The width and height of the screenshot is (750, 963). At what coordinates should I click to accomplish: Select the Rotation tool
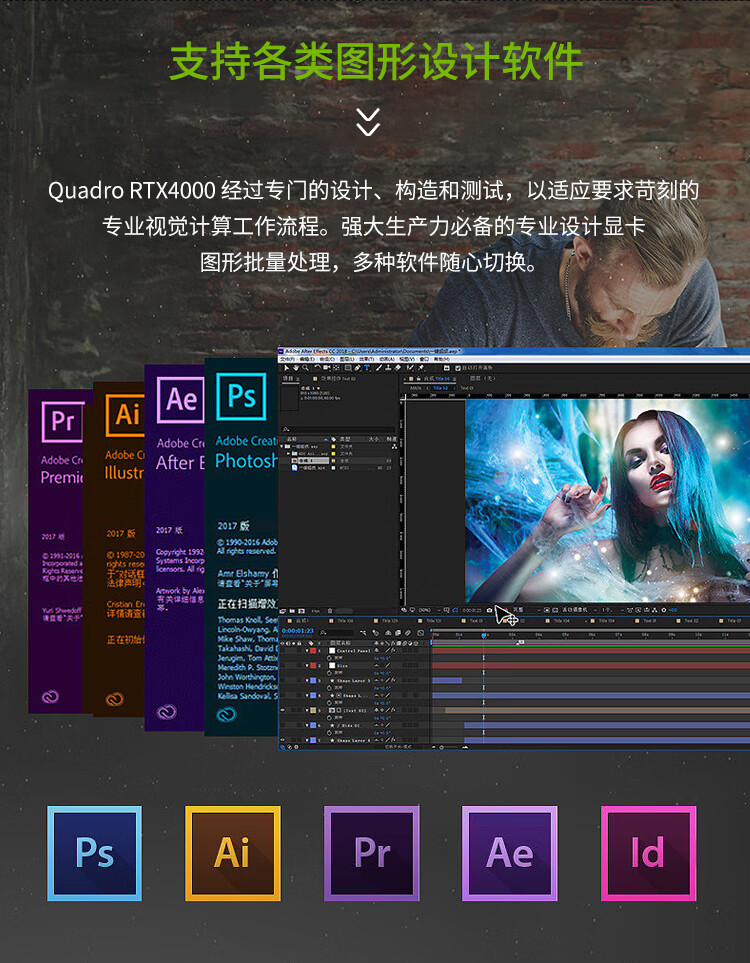tap(317, 368)
